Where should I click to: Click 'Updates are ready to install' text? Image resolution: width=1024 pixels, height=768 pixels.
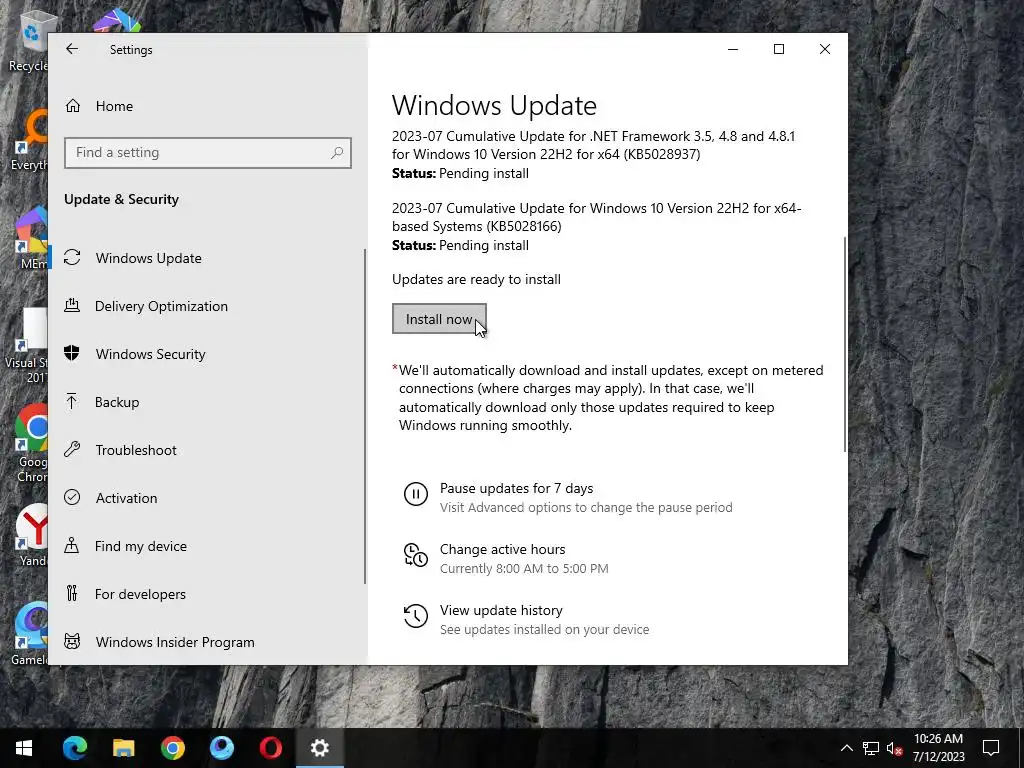pos(476,280)
